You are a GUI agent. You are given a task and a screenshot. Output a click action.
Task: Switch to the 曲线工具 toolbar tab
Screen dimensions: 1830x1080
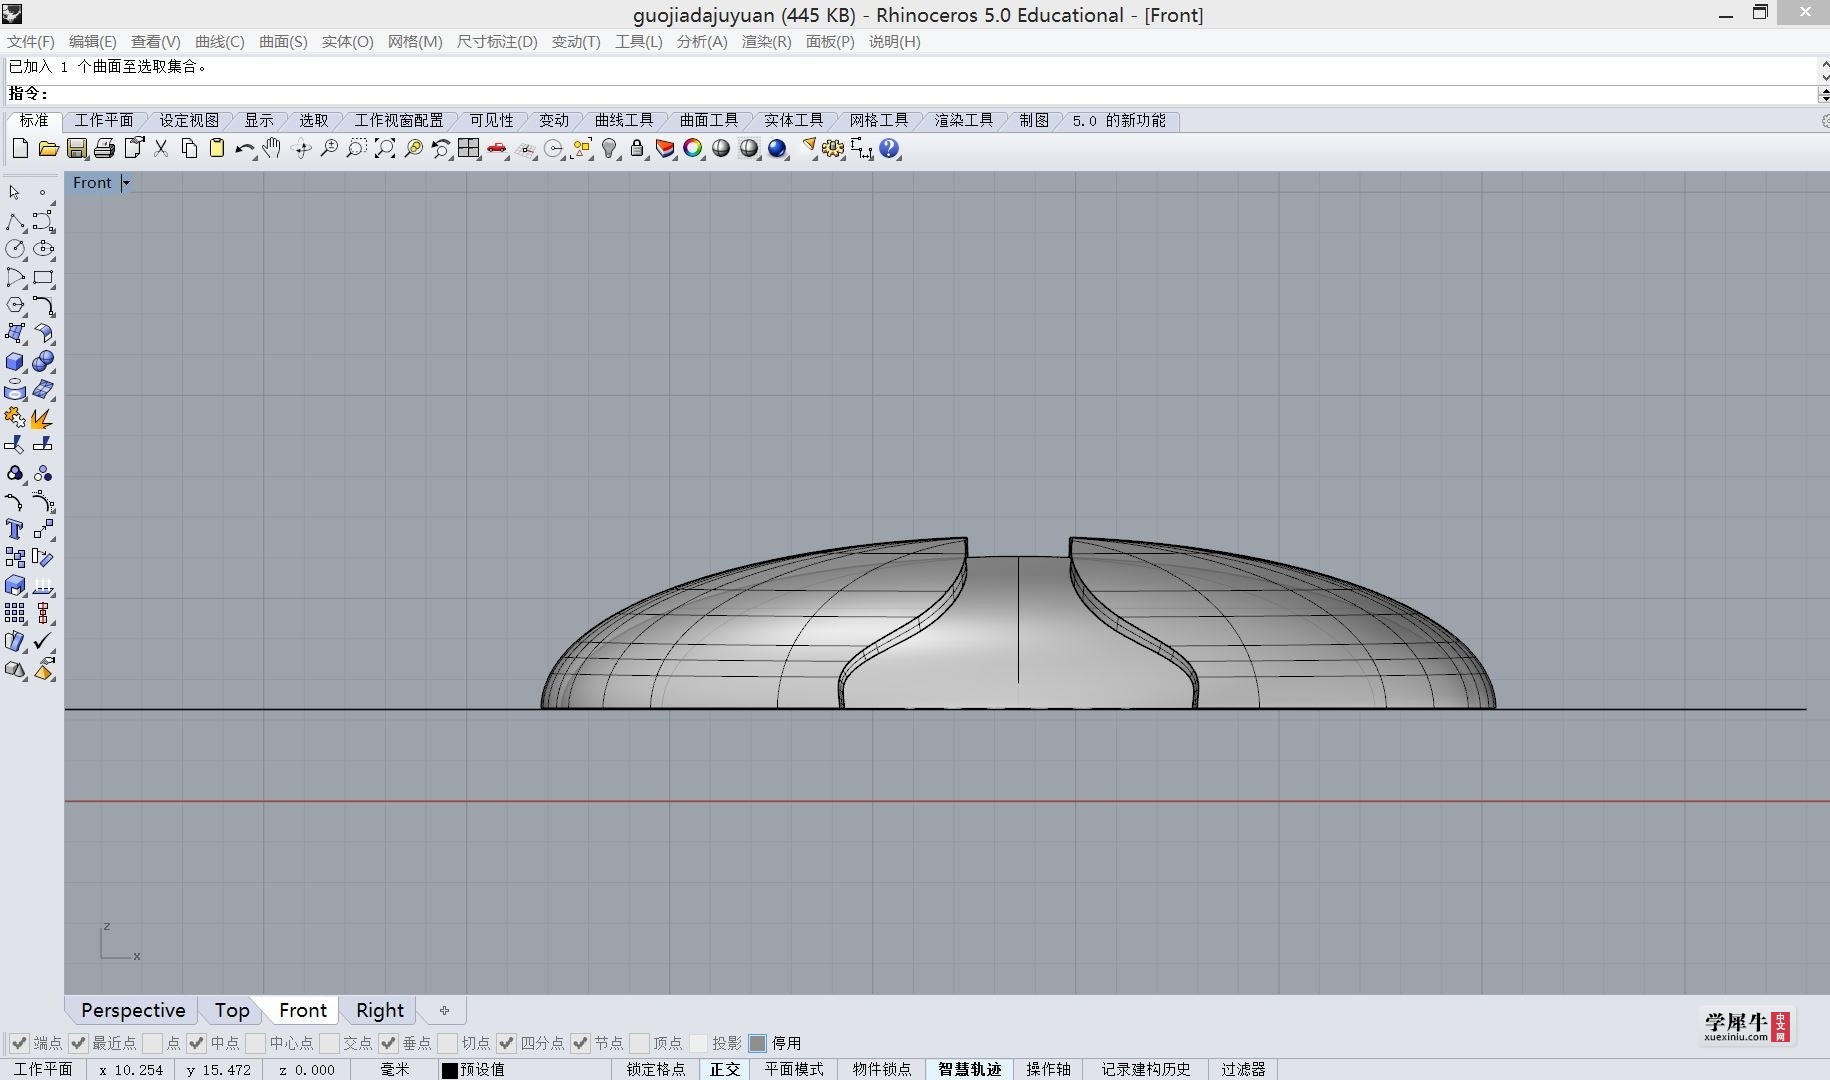coord(623,120)
